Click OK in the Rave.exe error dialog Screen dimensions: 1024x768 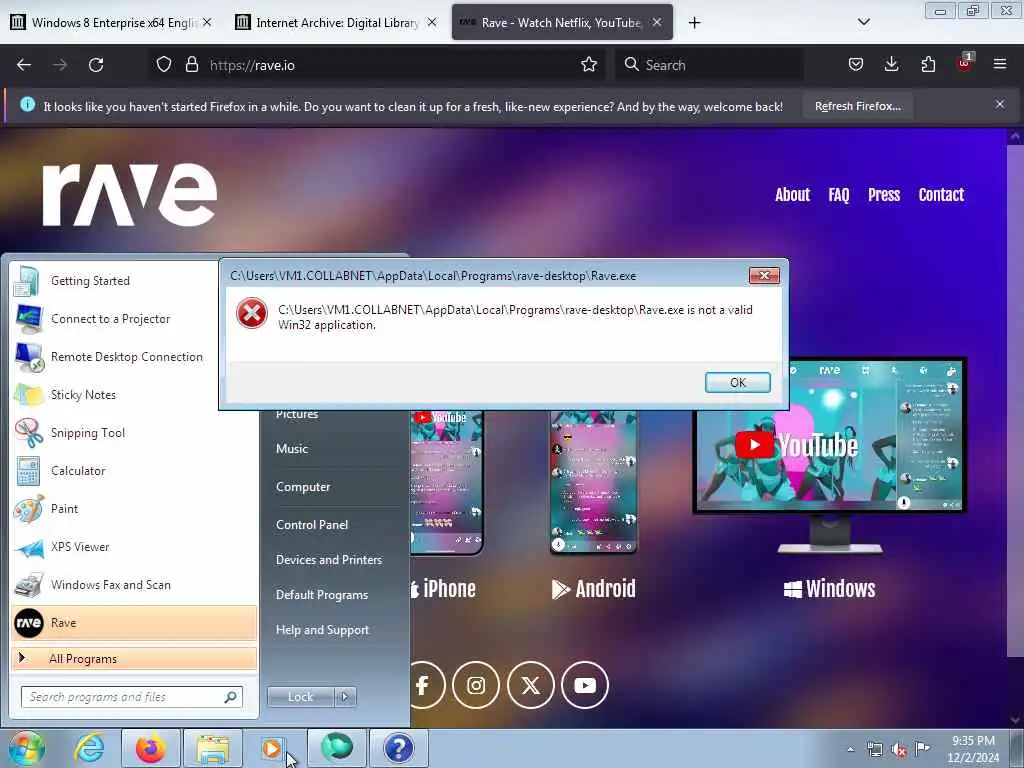click(x=737, y=382)
